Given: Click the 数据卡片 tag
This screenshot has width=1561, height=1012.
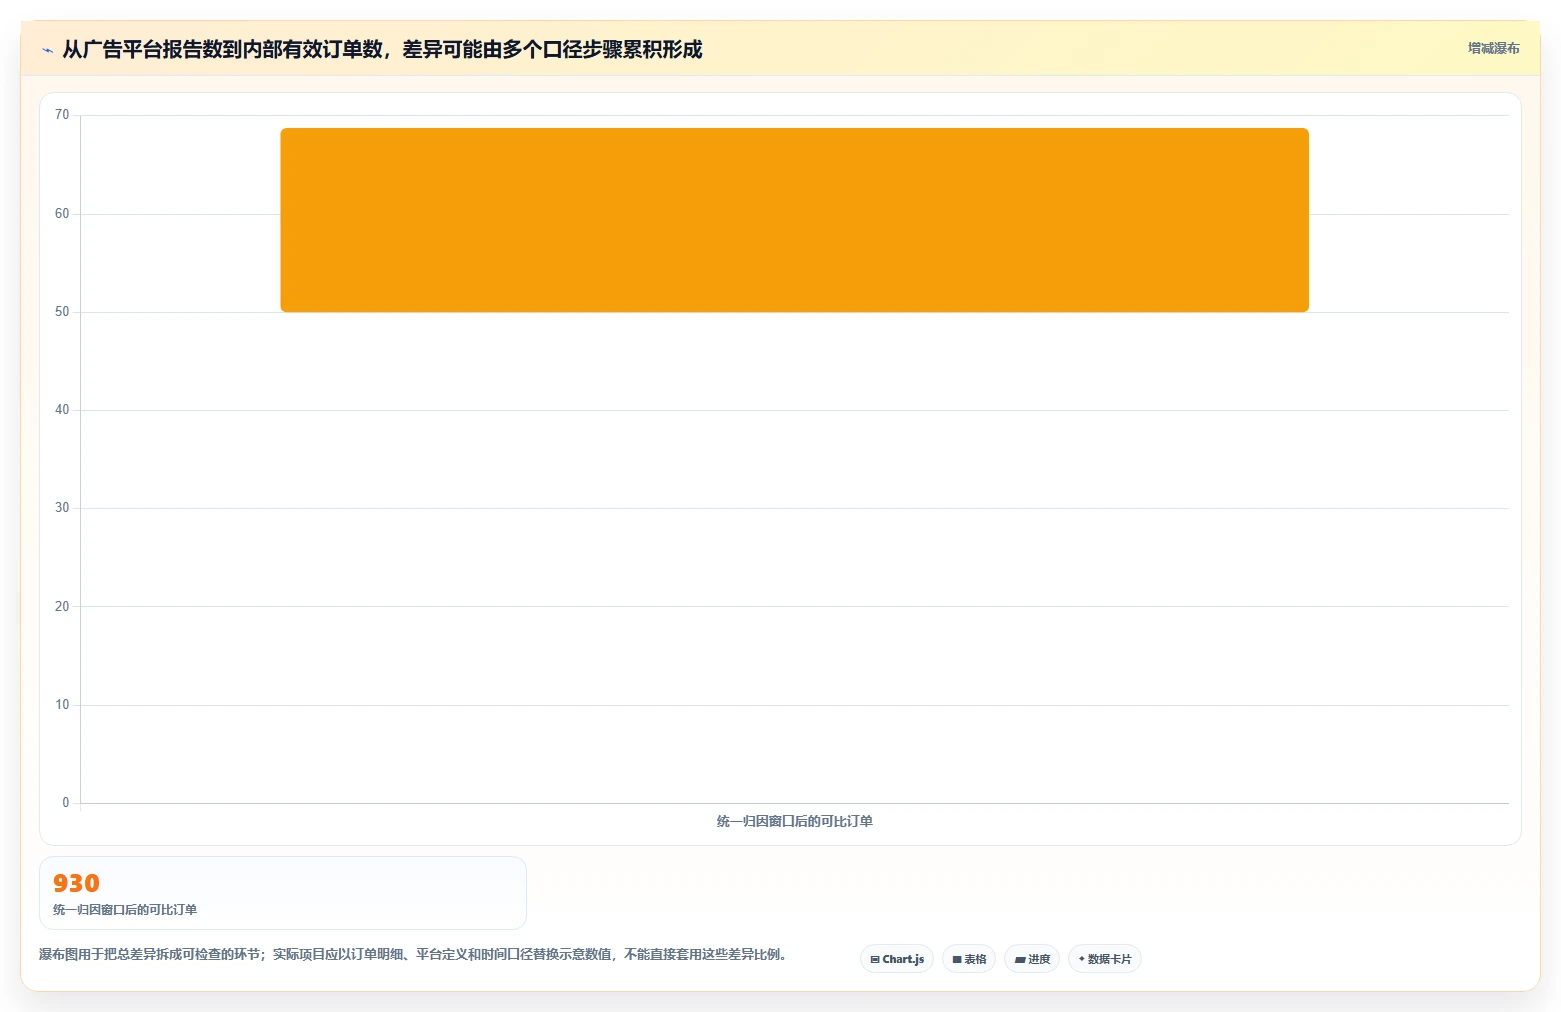Looking at the screenshot, I should 1105,959.
